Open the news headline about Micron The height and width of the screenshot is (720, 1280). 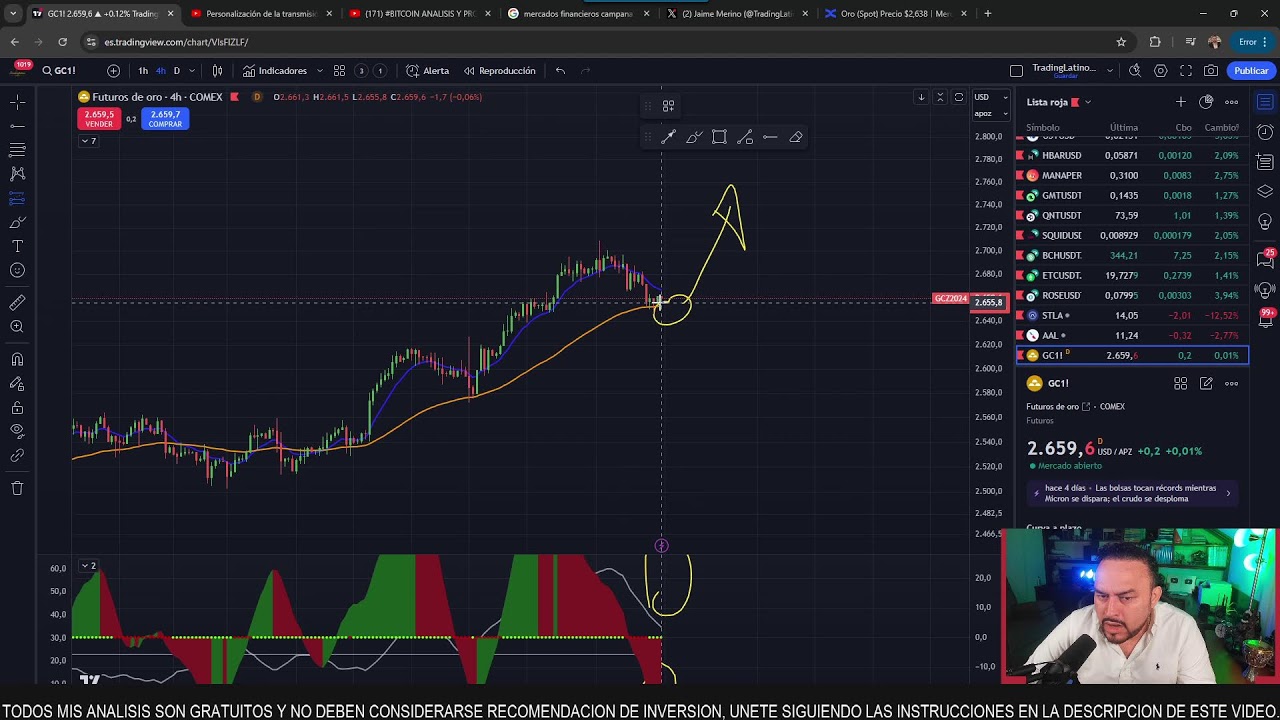tap(1130, 493)
